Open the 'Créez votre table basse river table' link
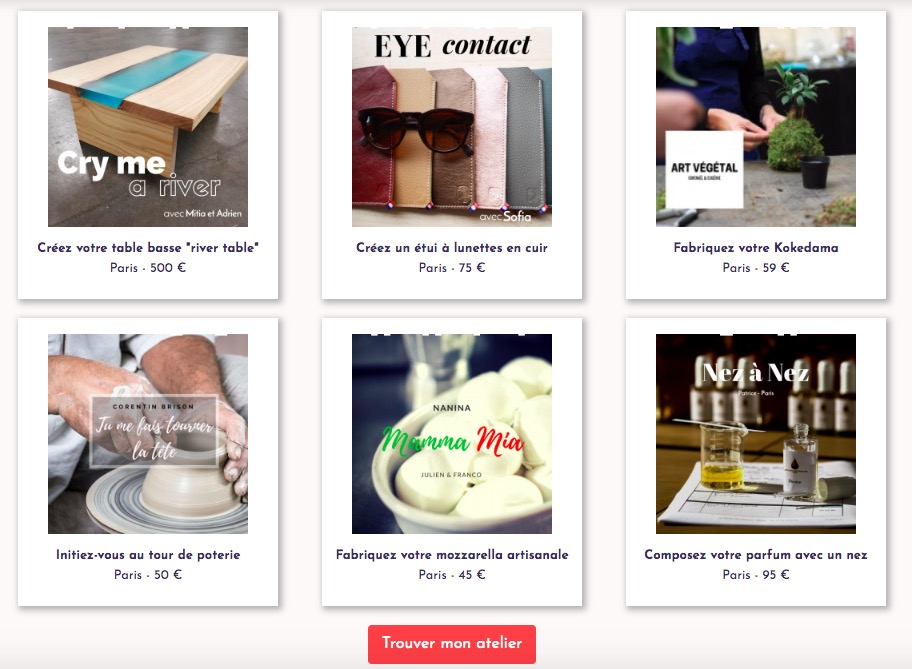Image resolution: width=912 pixels, height=669 pixels. 148,248
